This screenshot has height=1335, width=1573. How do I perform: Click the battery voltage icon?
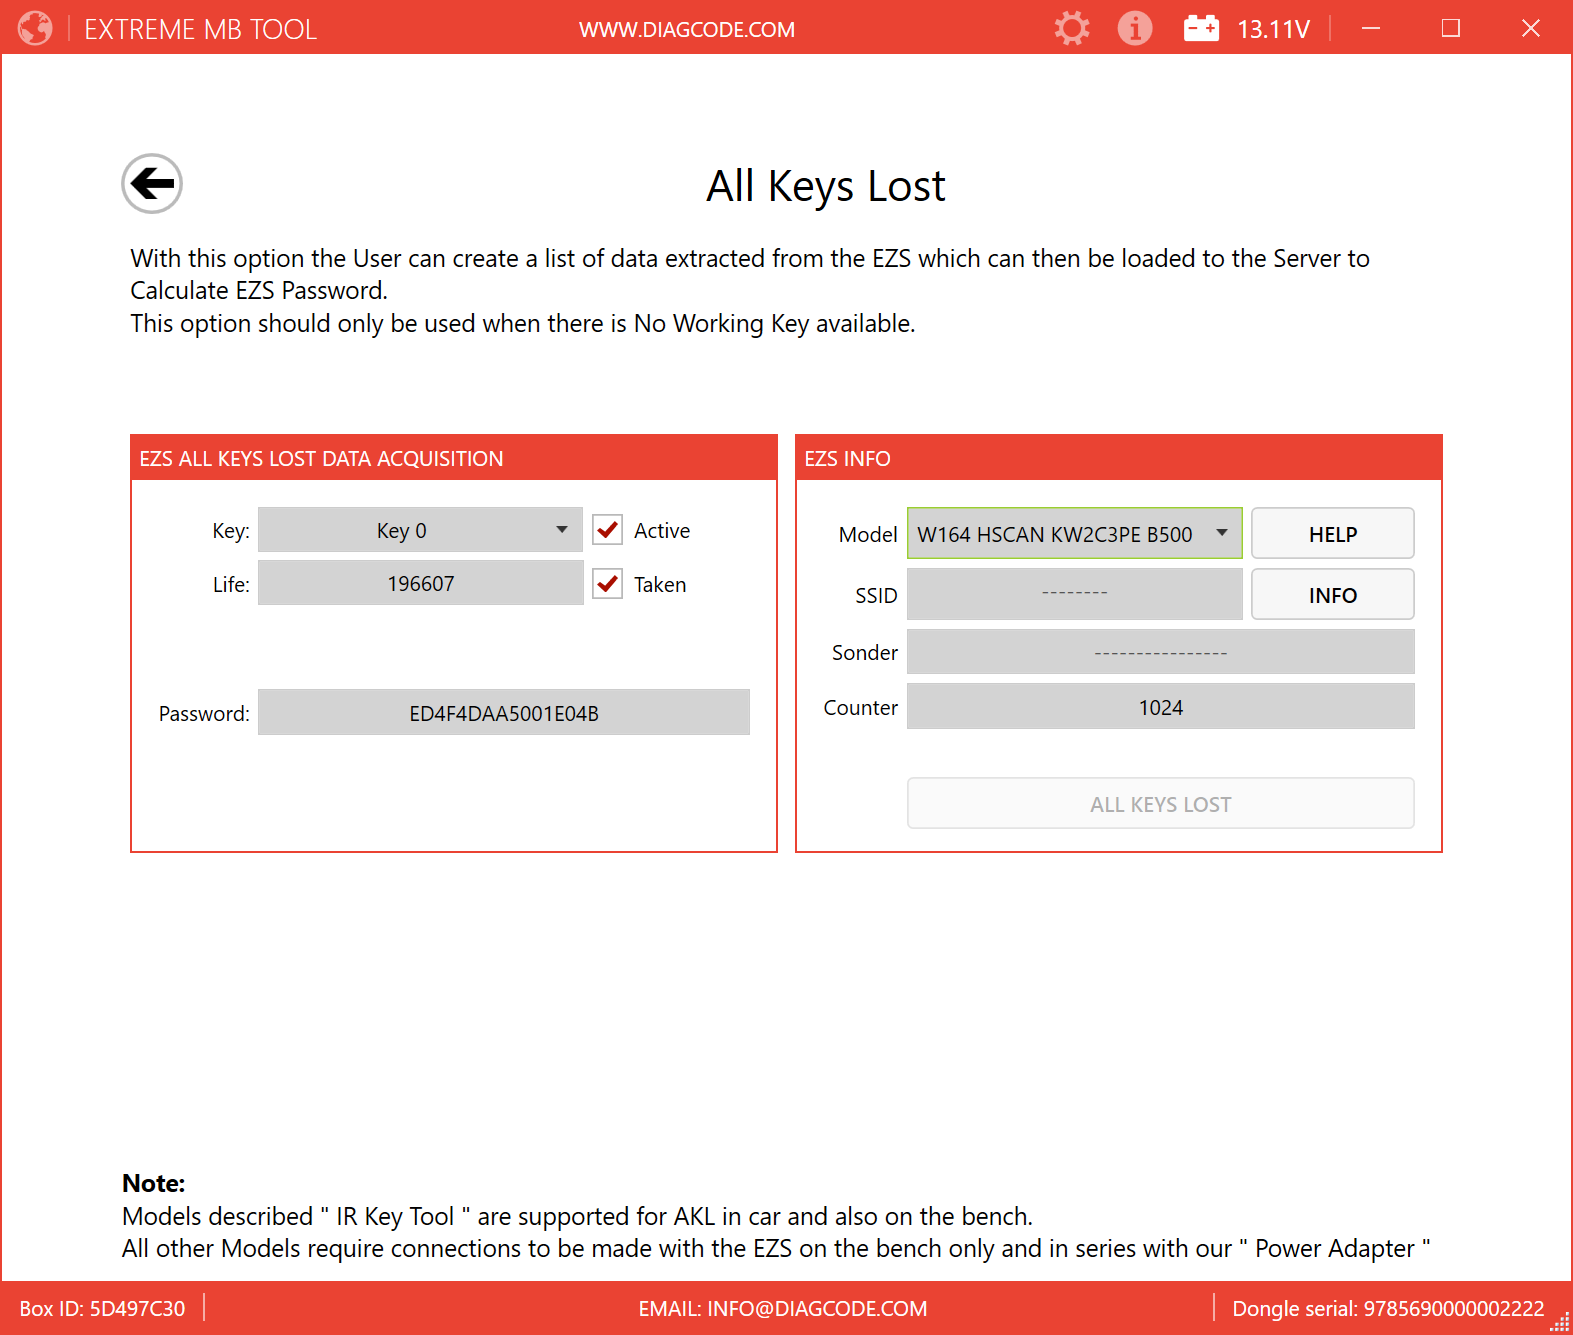tap(1201, 28)
